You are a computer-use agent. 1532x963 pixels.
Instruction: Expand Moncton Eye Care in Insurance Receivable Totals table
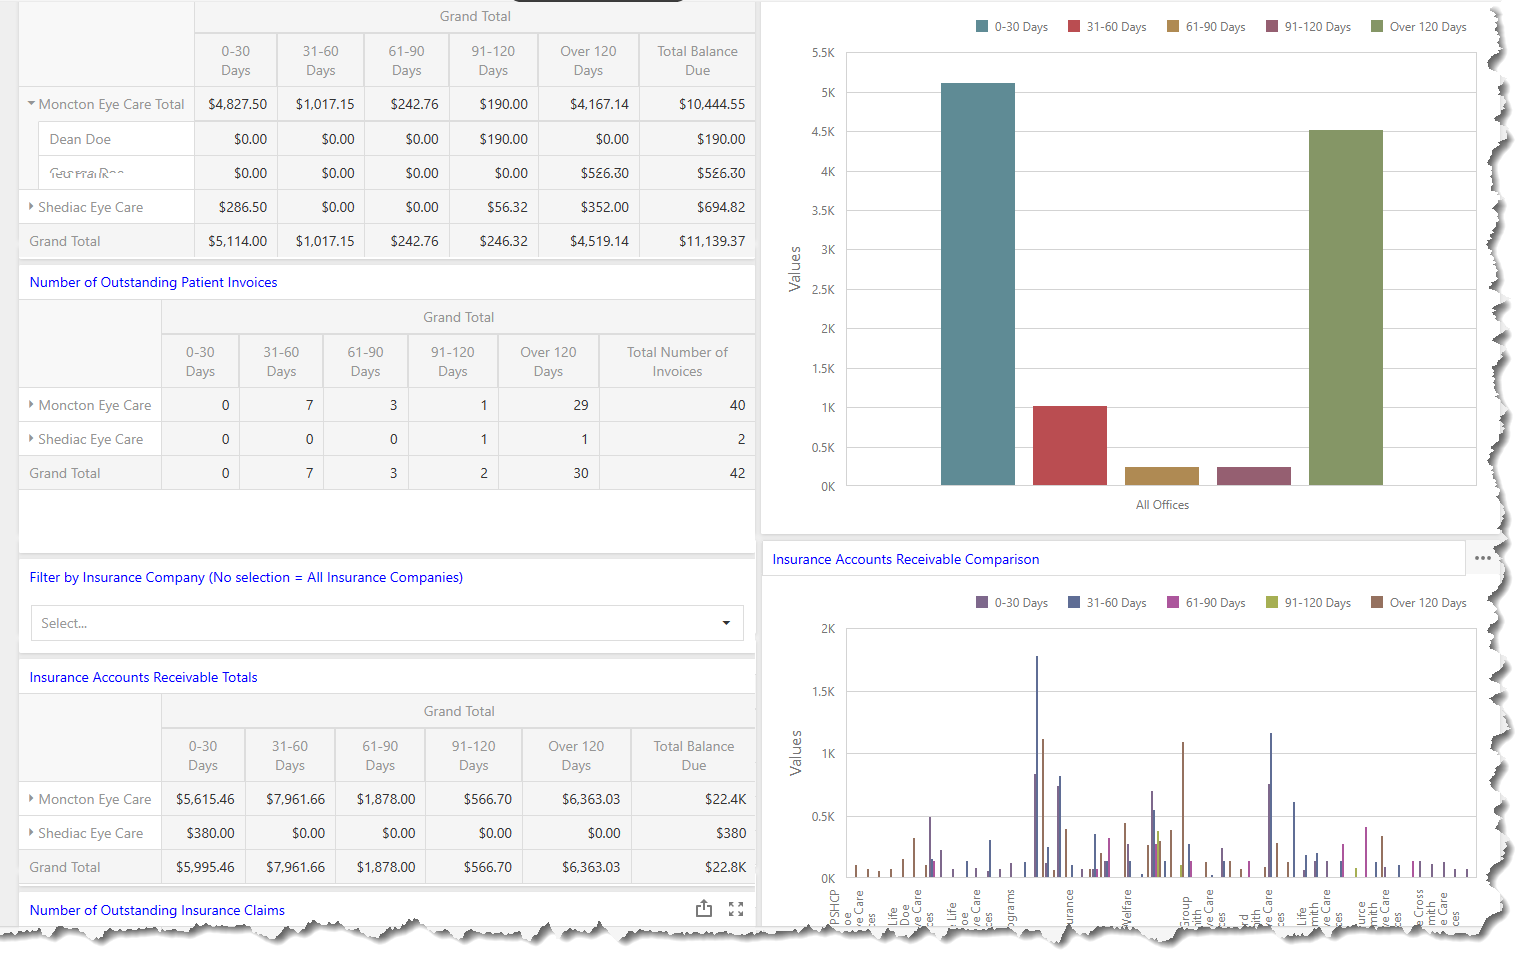click(x=31, y=799)
